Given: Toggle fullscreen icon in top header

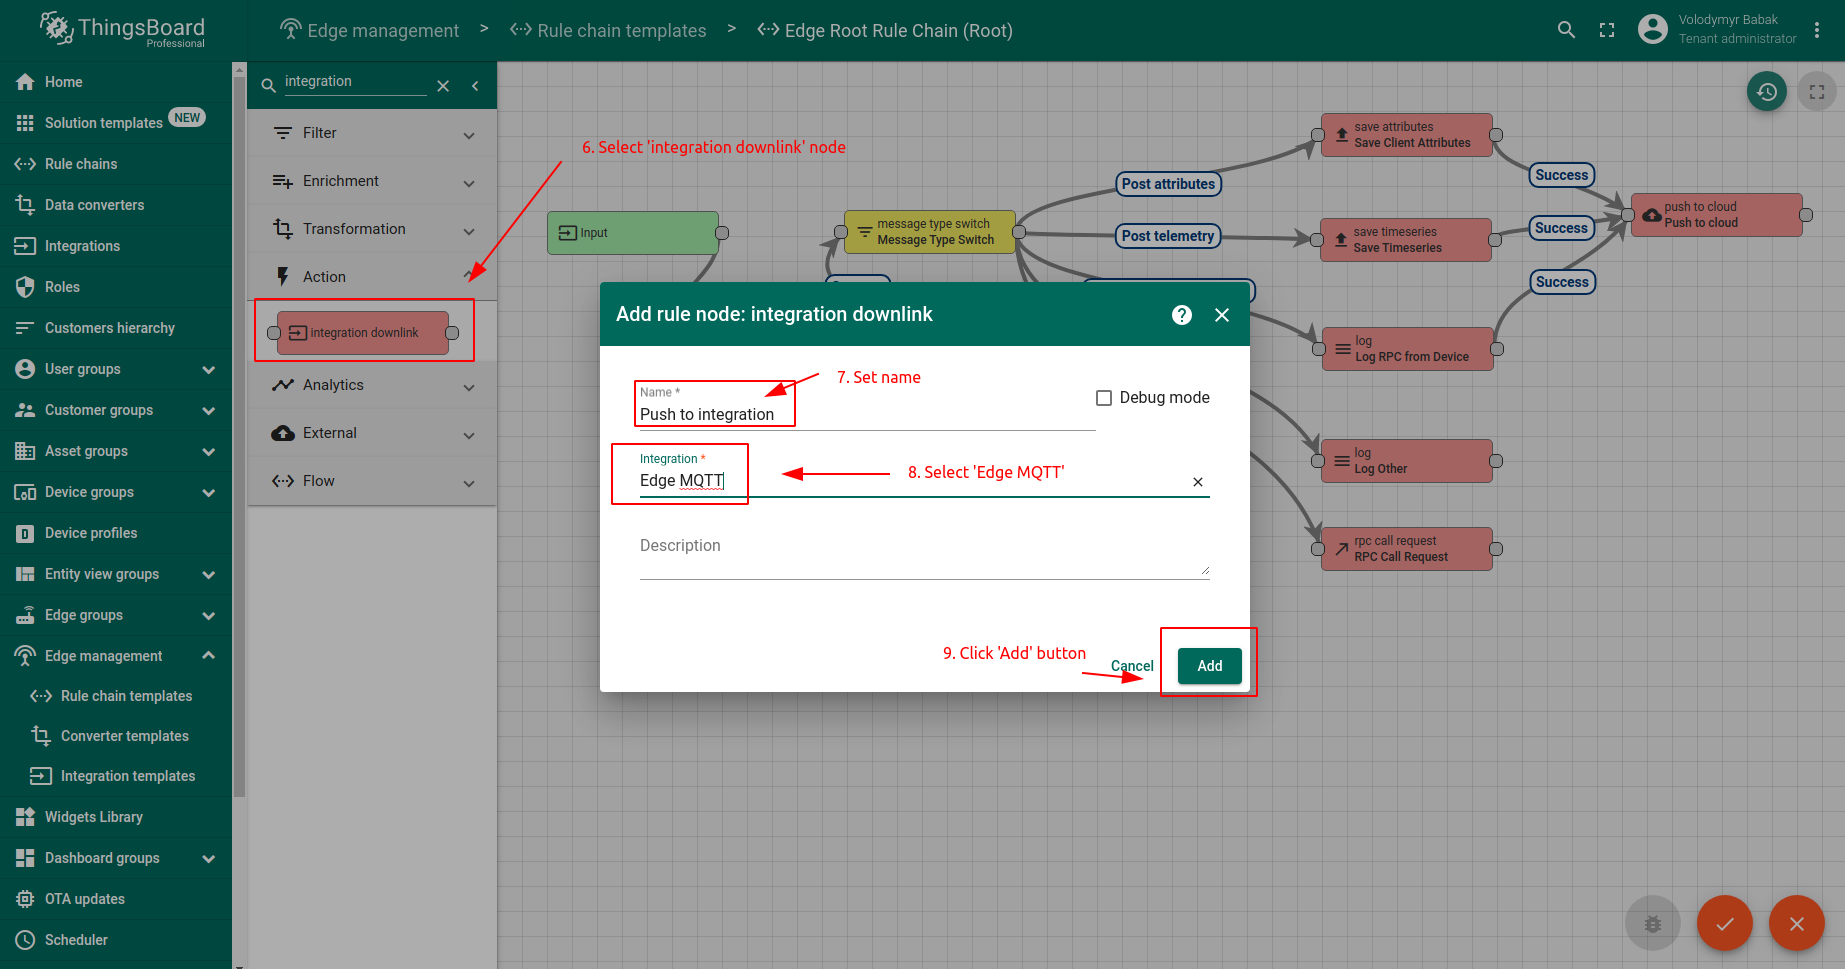Looking at the screenshot, I should click(1607, 30).
